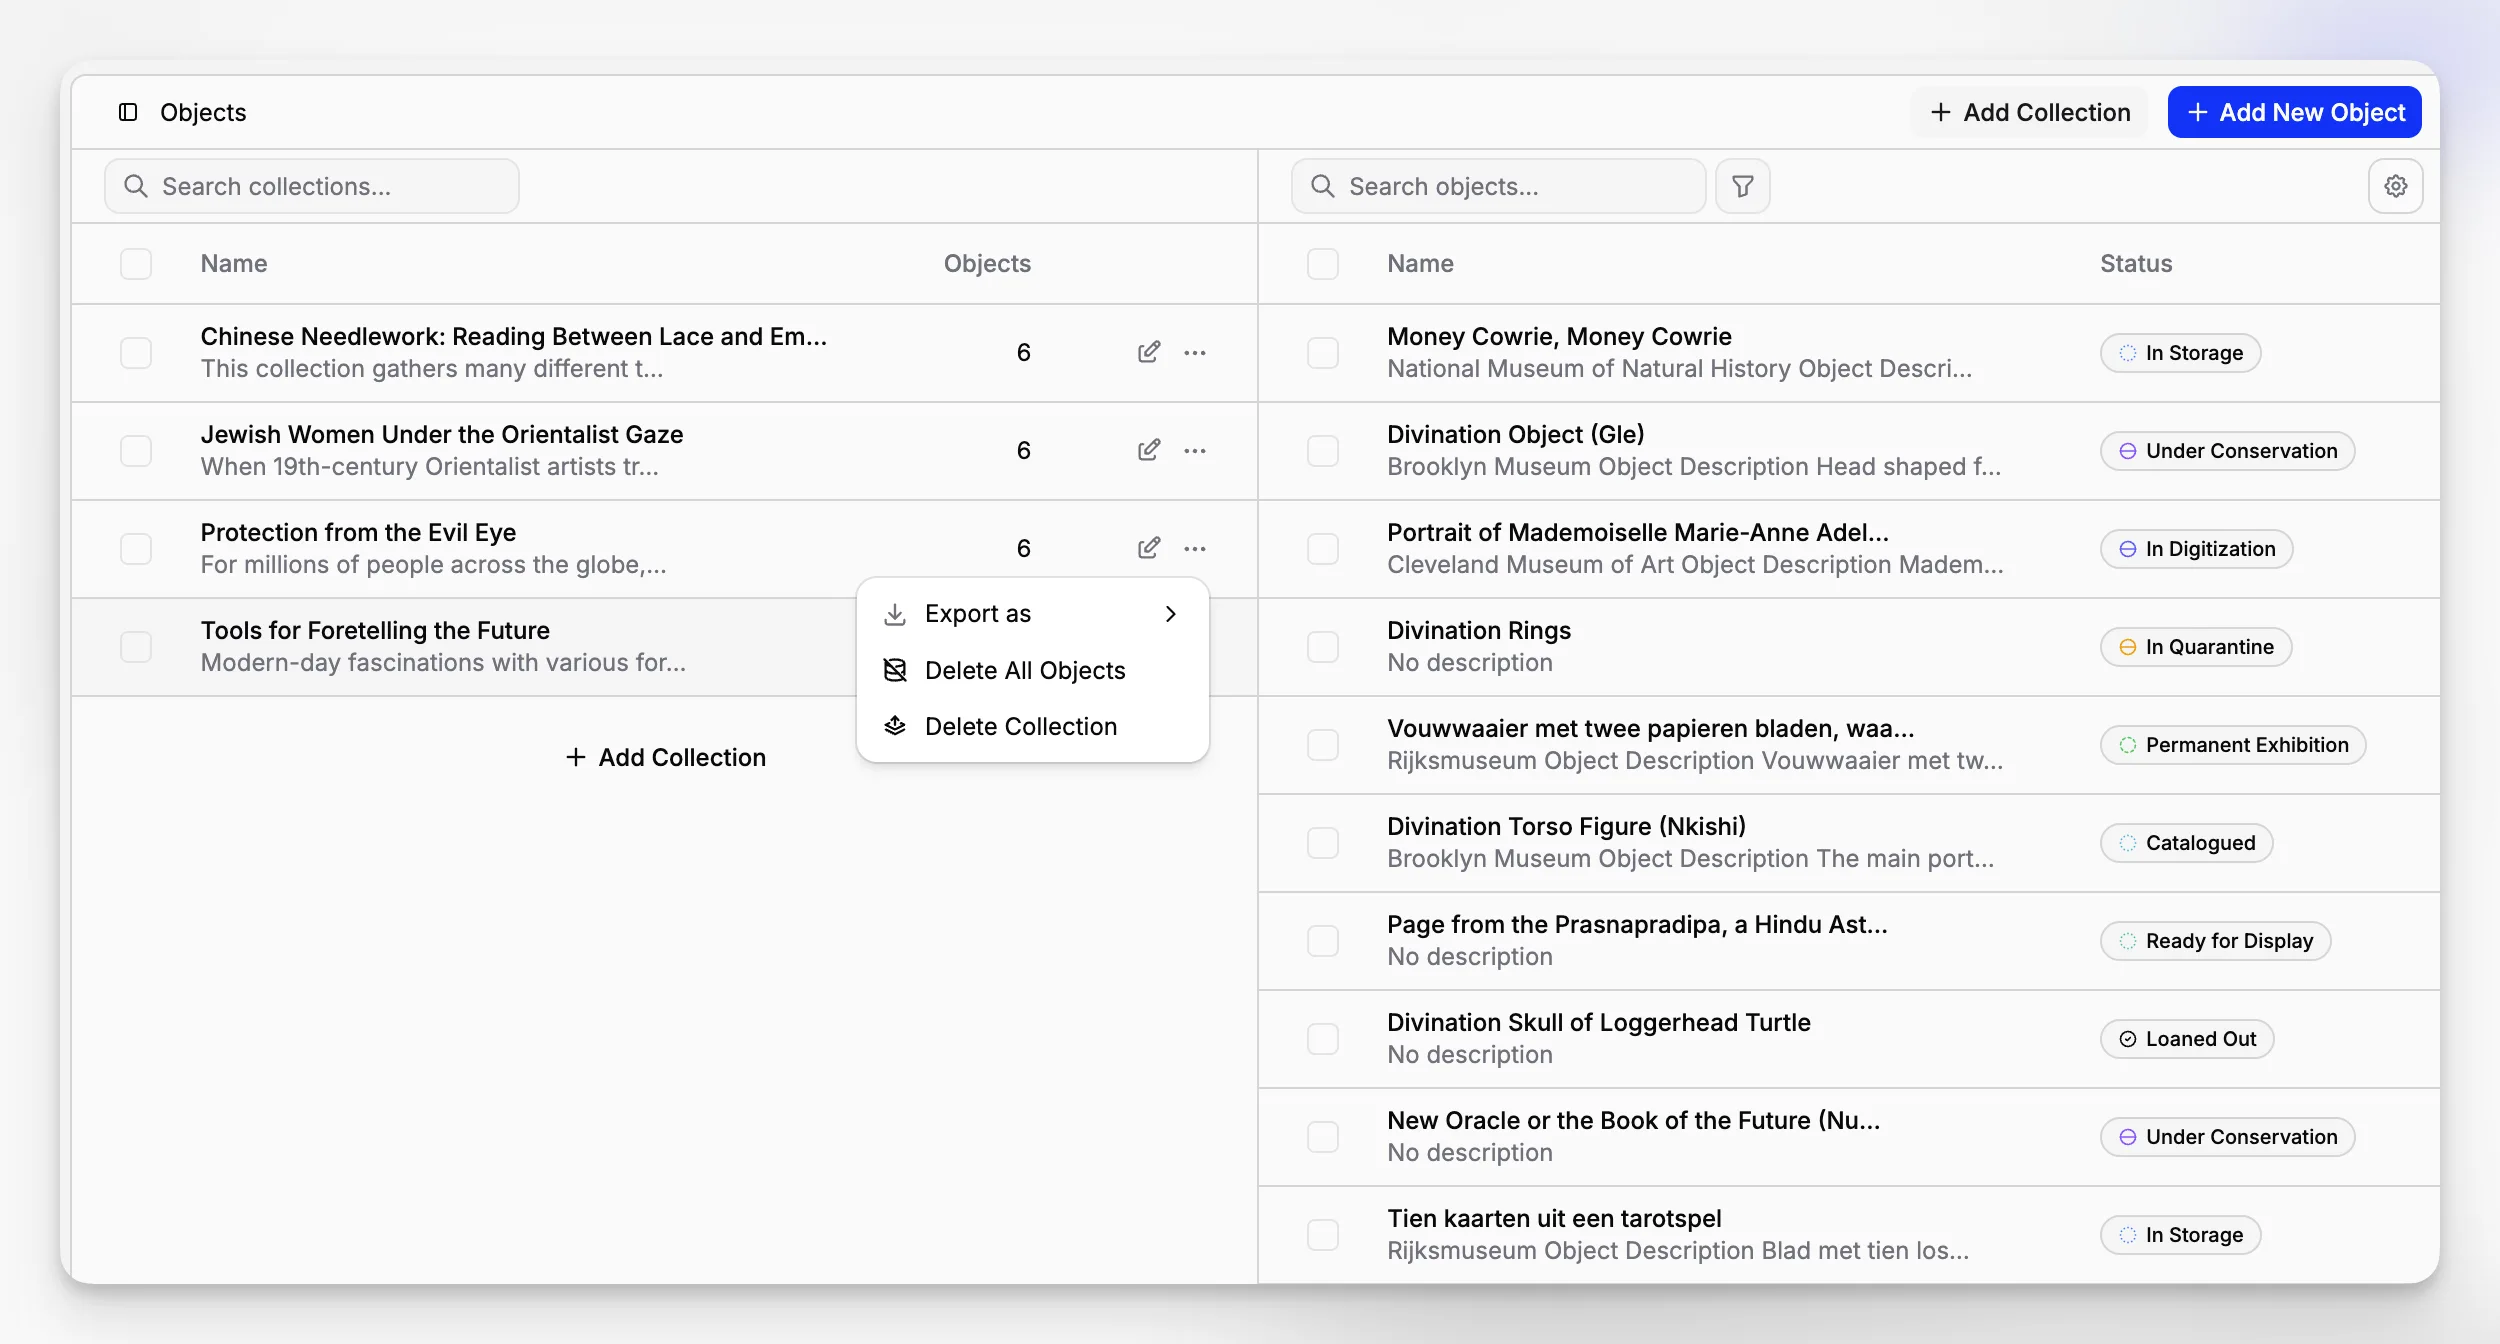Edit the Chinese Needlework collection with pencil icon
The image size is (2500, 1344).
point(1149,352)
